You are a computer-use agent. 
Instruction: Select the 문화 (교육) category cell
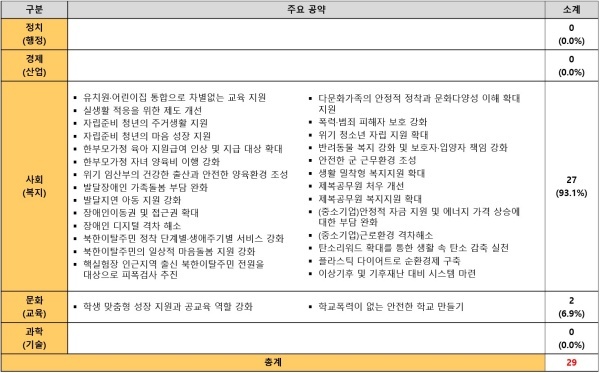pyautogui.click(x=34, y=307)
